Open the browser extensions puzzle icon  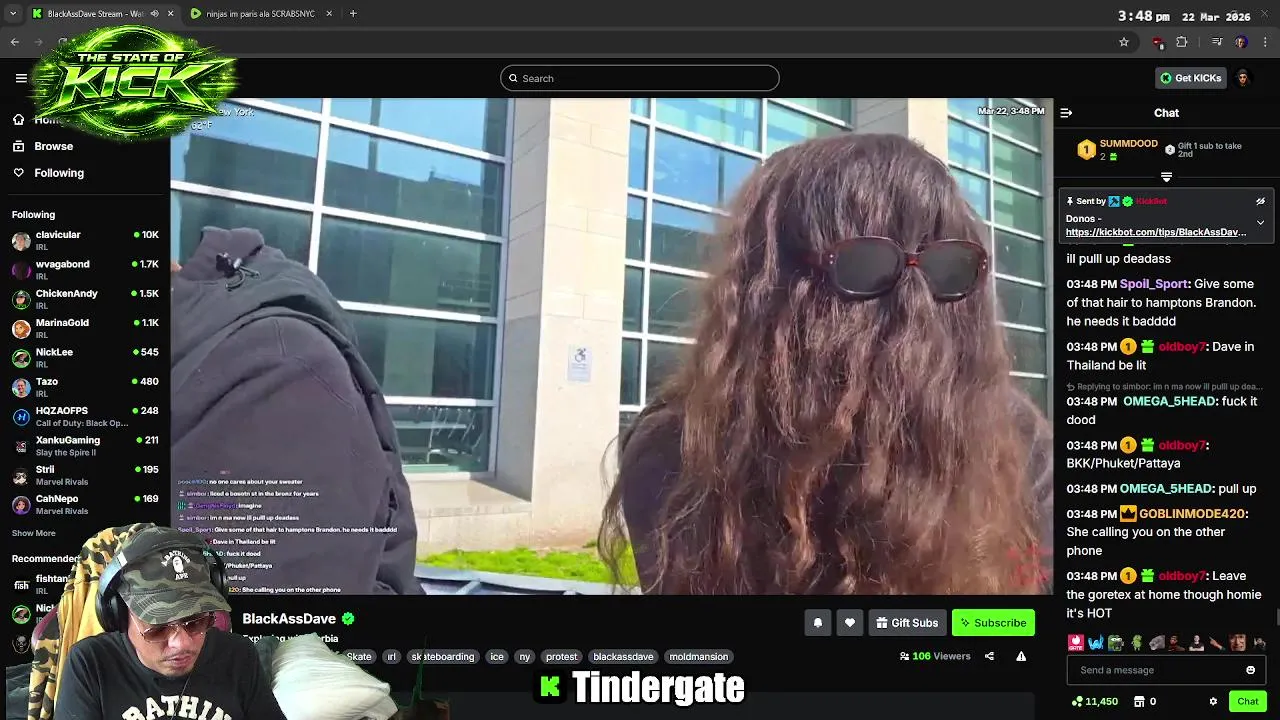click(x=1182, y=42)
